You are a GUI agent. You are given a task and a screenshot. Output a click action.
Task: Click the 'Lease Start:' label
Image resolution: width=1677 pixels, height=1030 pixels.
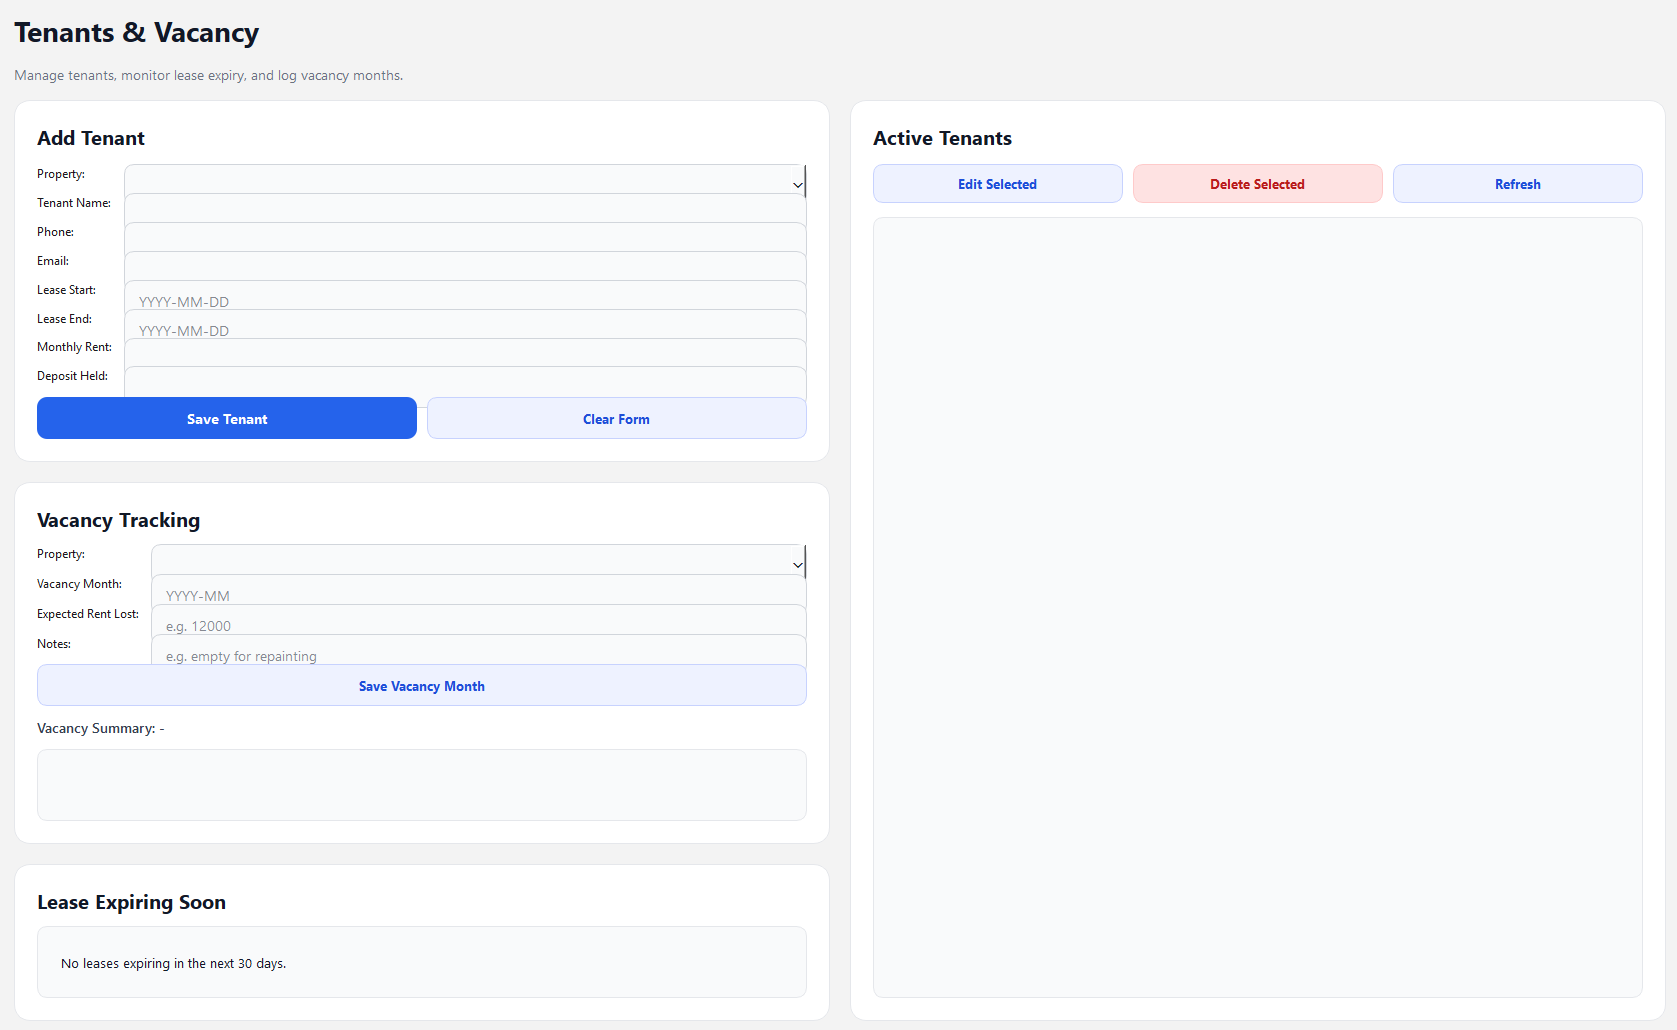tap(67, 290)
